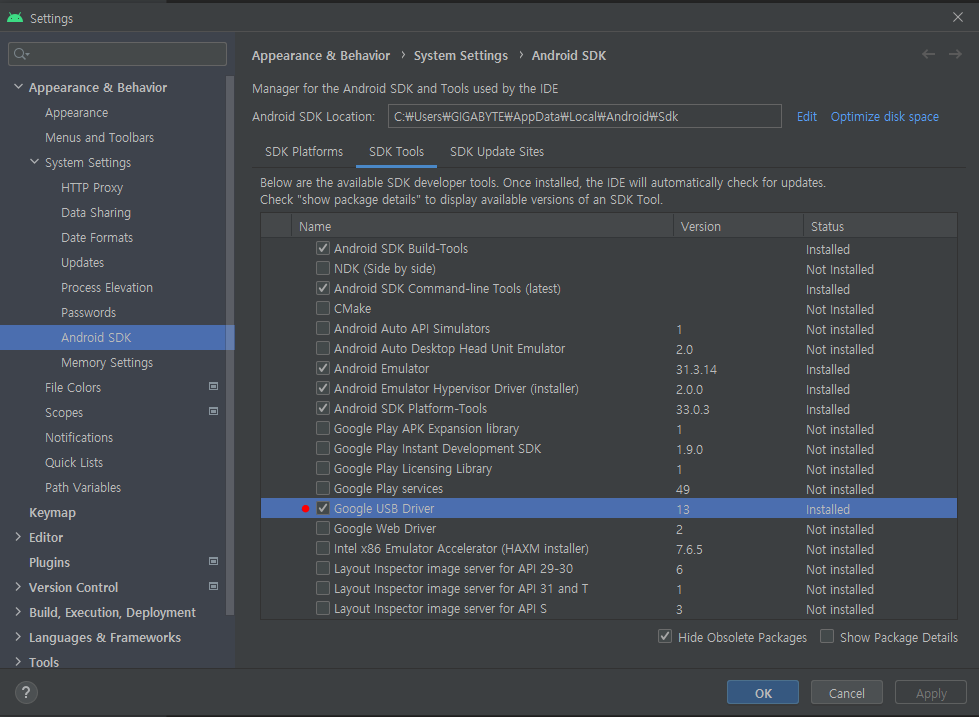The height and width of the screenshot is (717, 979).
Task: Enable Intel x86 Emulator Accelerator checkbox
Action: point(323,548)
